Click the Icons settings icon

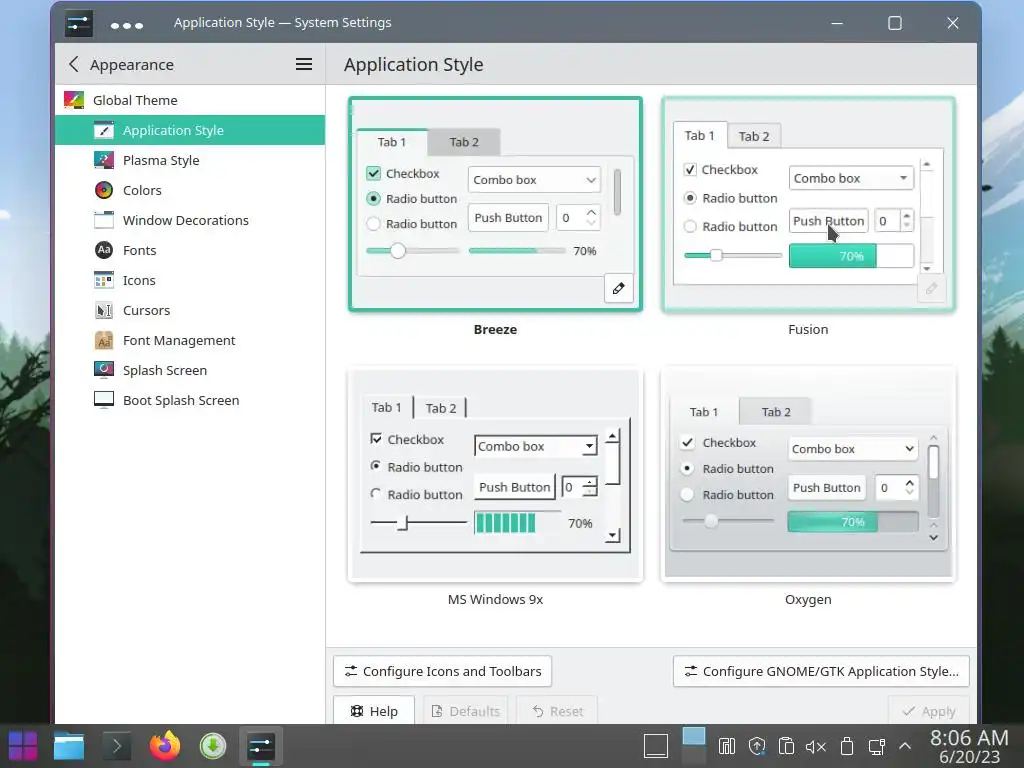pyautogui.click(x=104, y=280)
